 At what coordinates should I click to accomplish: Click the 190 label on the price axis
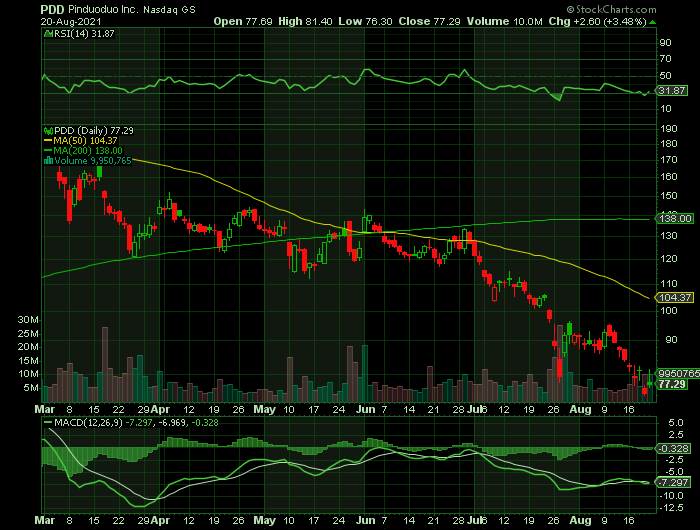point(669,129)
